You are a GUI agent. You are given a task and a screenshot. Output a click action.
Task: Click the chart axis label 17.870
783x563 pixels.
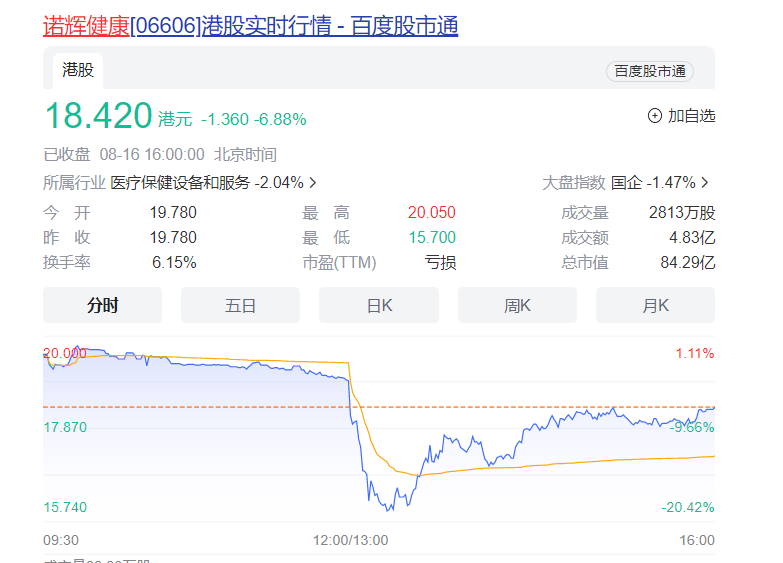[x=65, y=428]
